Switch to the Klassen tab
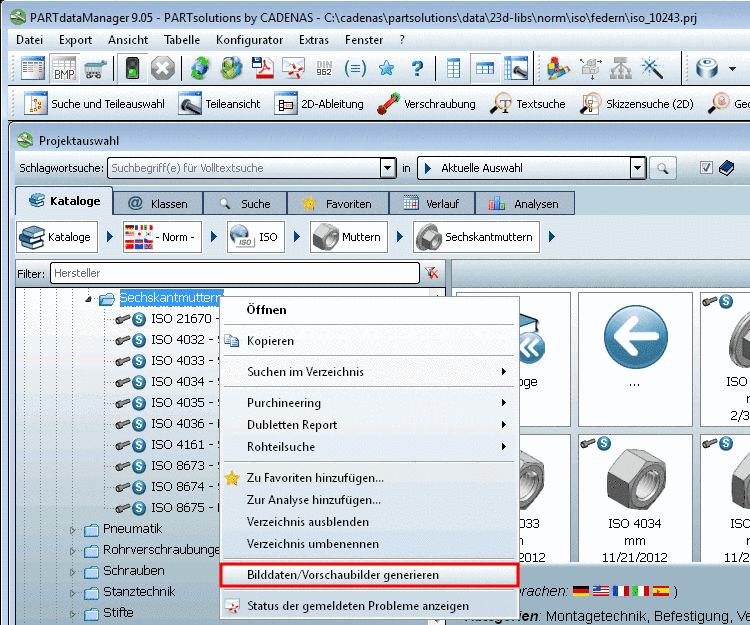The image size is (750, 625). 158,204
